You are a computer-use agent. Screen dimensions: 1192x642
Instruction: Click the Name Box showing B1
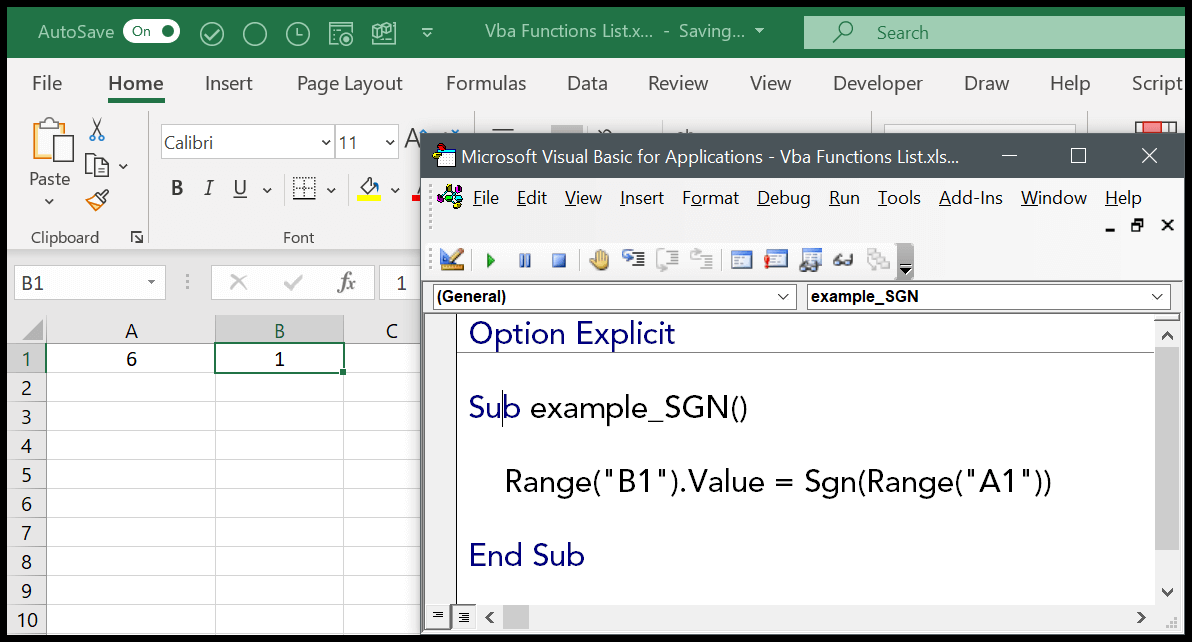pyautogui.click(x=80, y=283)
